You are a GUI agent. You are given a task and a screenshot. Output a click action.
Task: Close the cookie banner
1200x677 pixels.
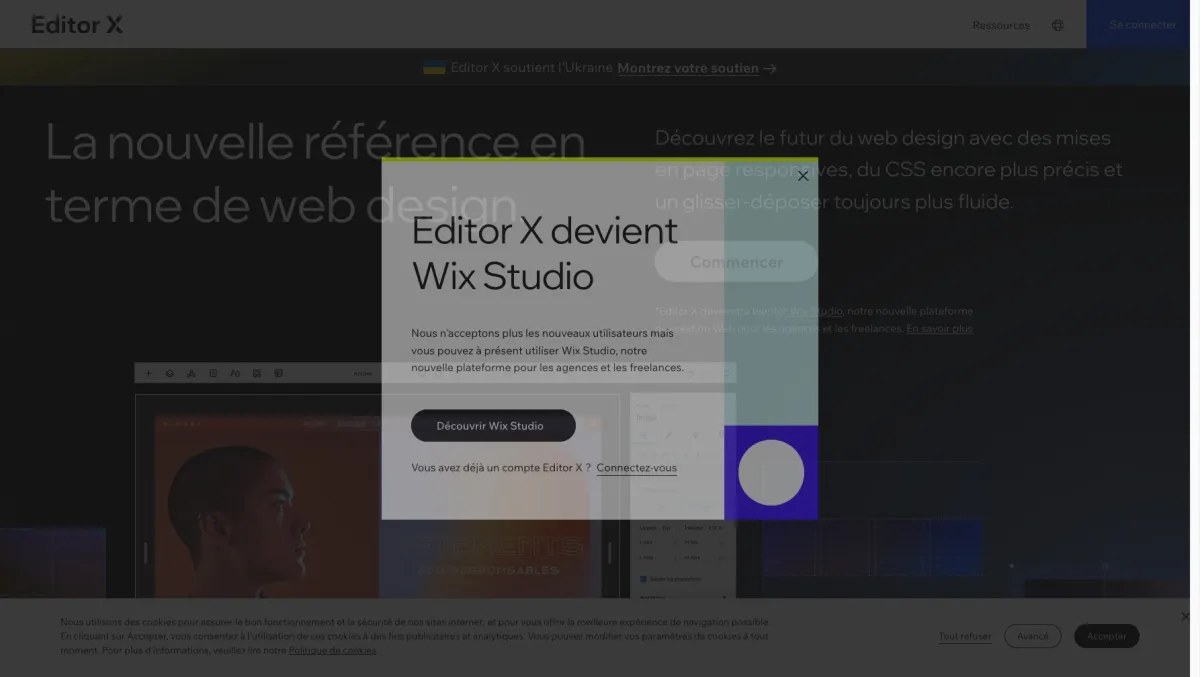1185,616
